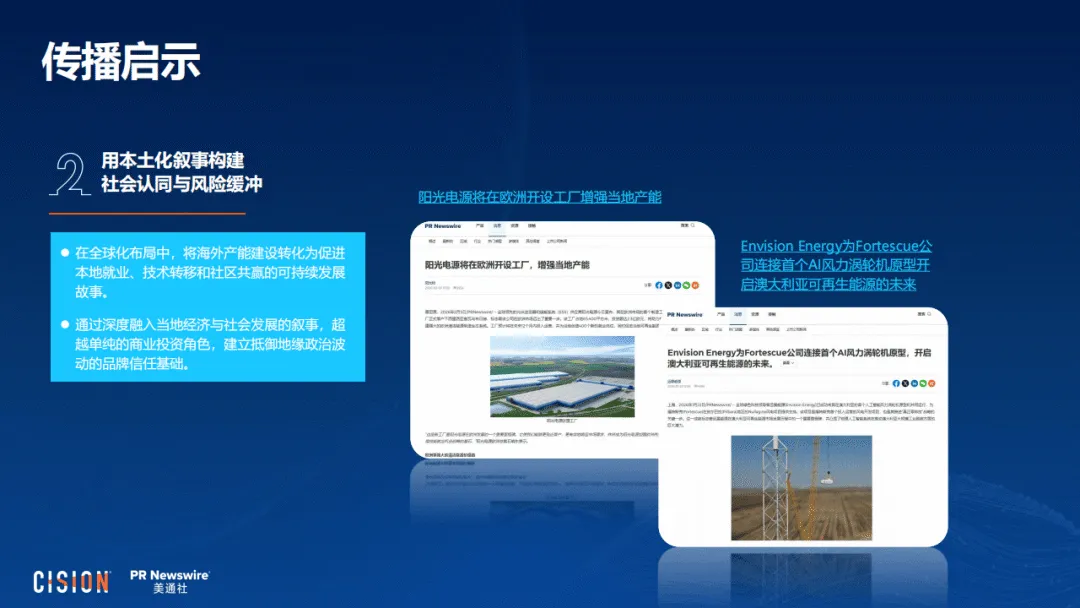Image resolution: width=1080 pixels, height=608 pixels.
Task: Open 阳光电源将在欧洲开设工厂增强当地产能 hyperlink
Action: [540, 197]
